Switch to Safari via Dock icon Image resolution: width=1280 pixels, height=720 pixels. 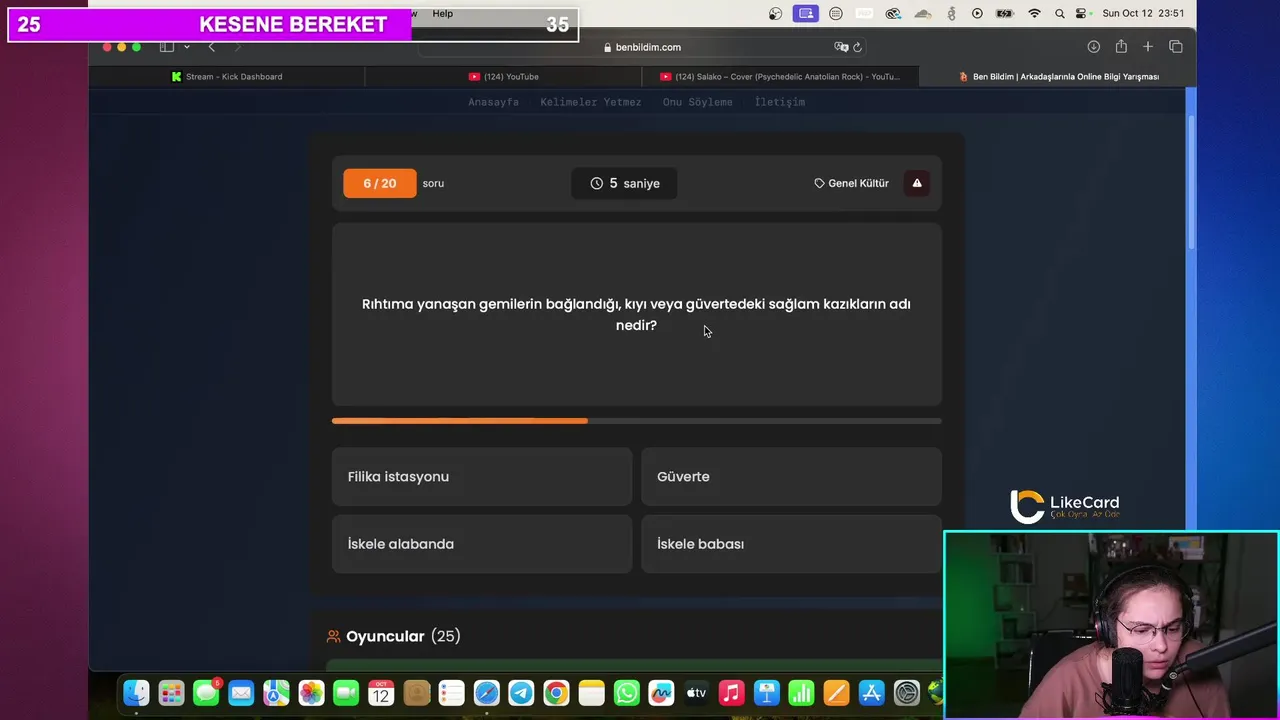pyautogui.click(x=486, y=693)
